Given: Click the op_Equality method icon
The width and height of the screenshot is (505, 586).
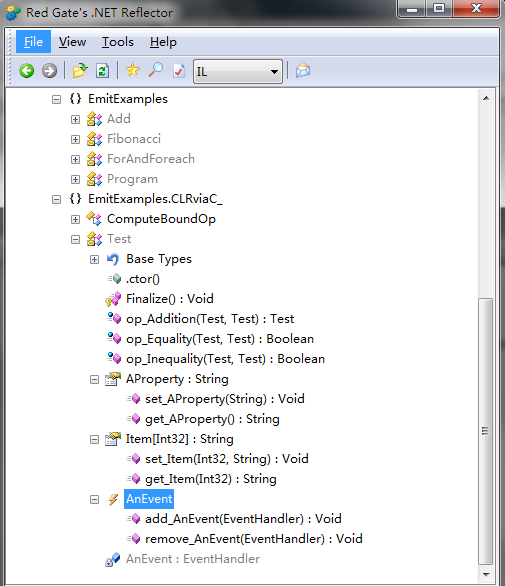Looking at the screenshot, I should point(114,338).
